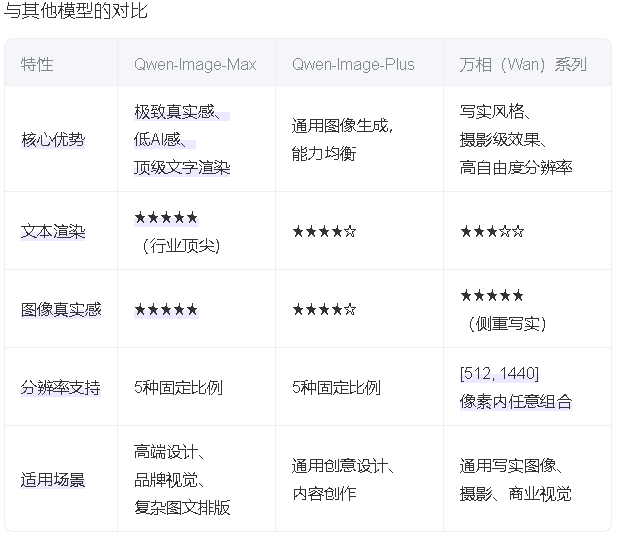Select the text 像素内任意组合
The width and height of the screenshot is (621, 546).
point(516,401)
